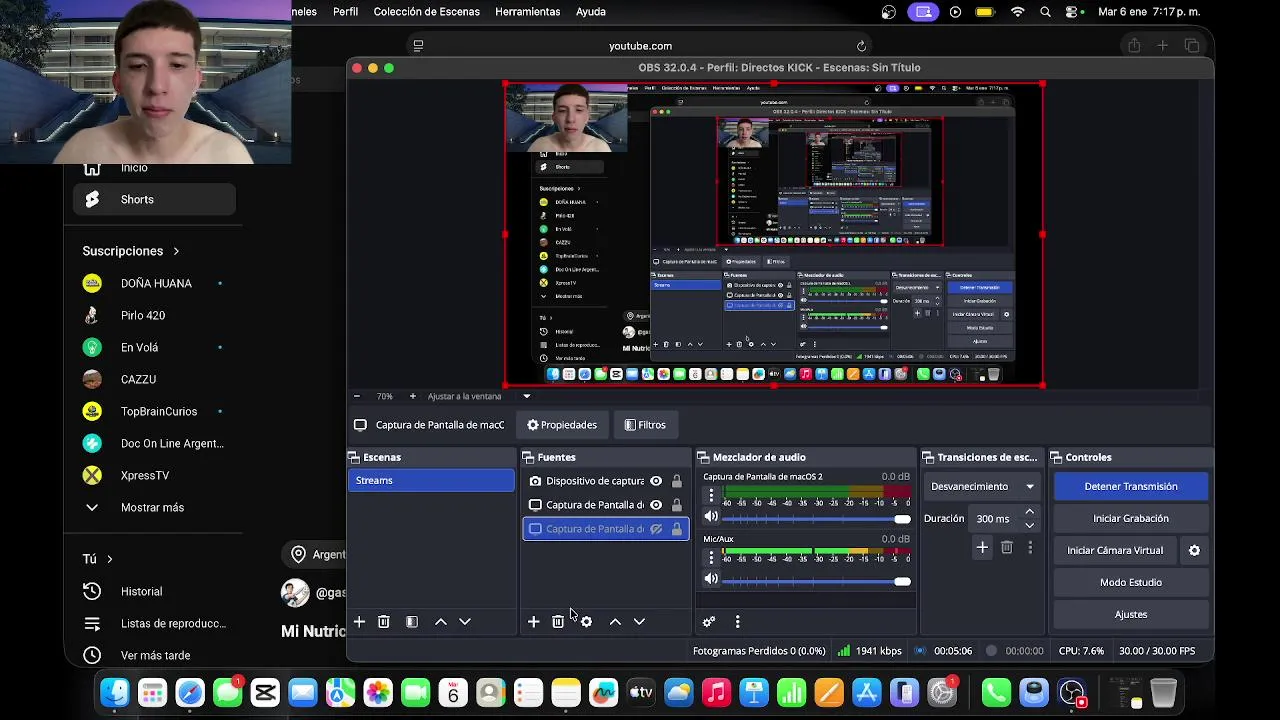The height and width of the screenshot is (720, 1280).
Task: Open CapCut from the Dock
Action: [x=265, y=692]
